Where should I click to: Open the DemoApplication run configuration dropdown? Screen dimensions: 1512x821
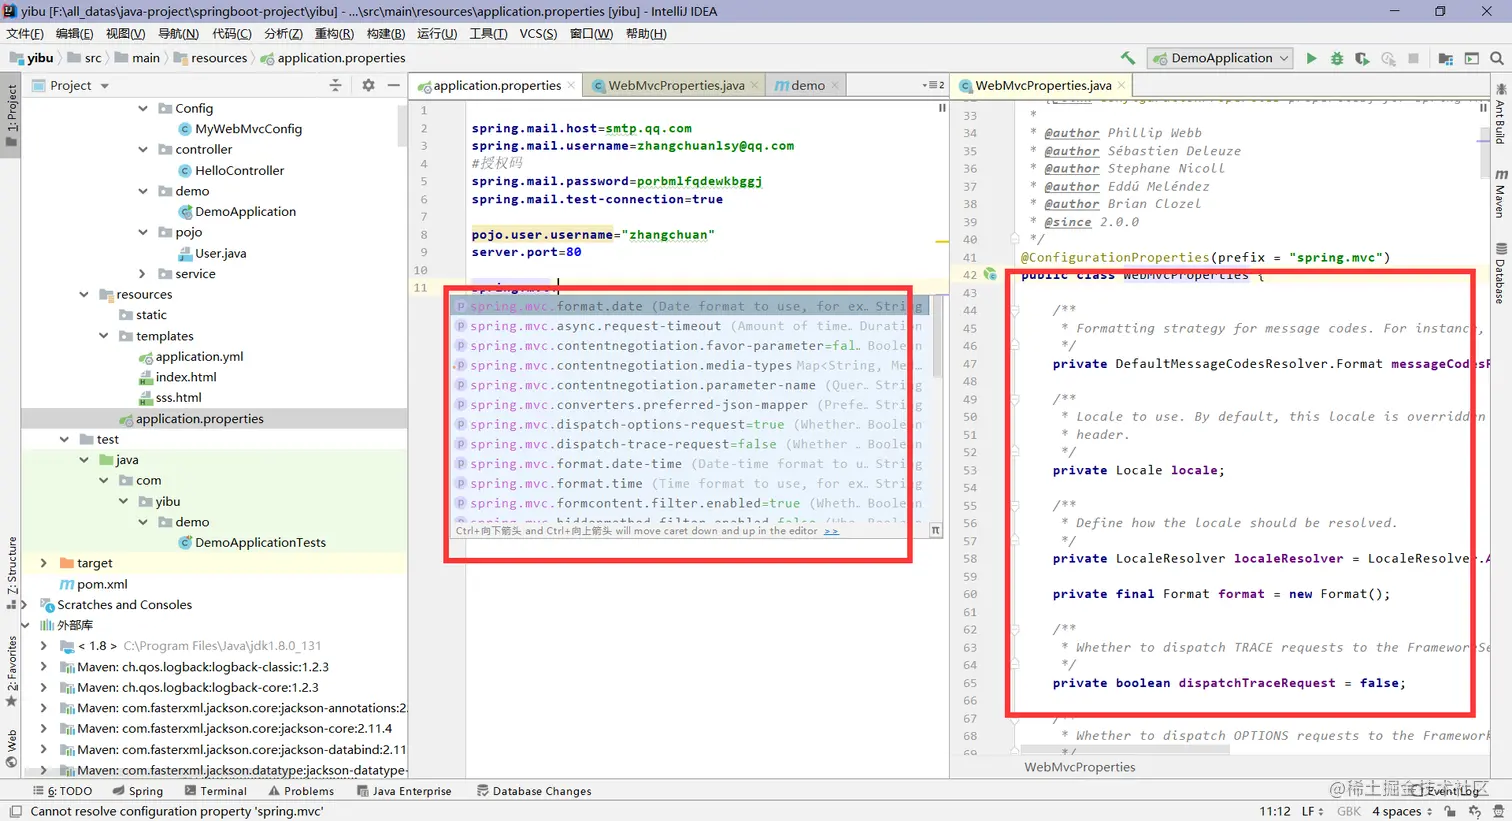tap(1220, 58)
